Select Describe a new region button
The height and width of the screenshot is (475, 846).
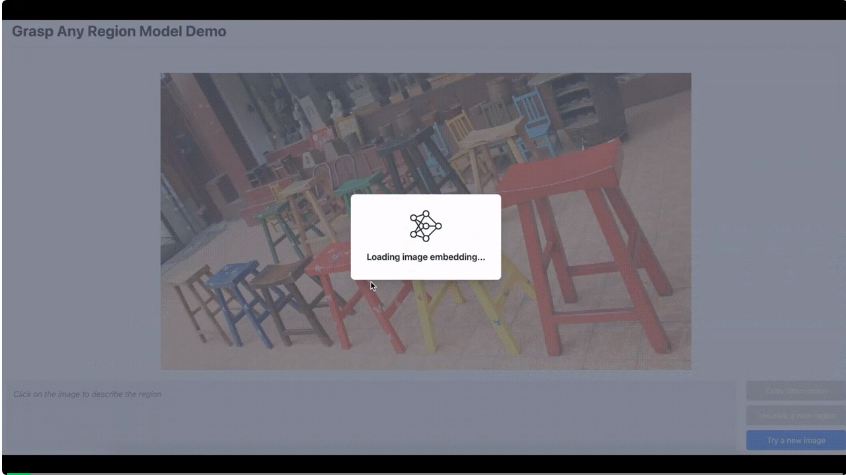pyautogui.click(x=795, y=415)
